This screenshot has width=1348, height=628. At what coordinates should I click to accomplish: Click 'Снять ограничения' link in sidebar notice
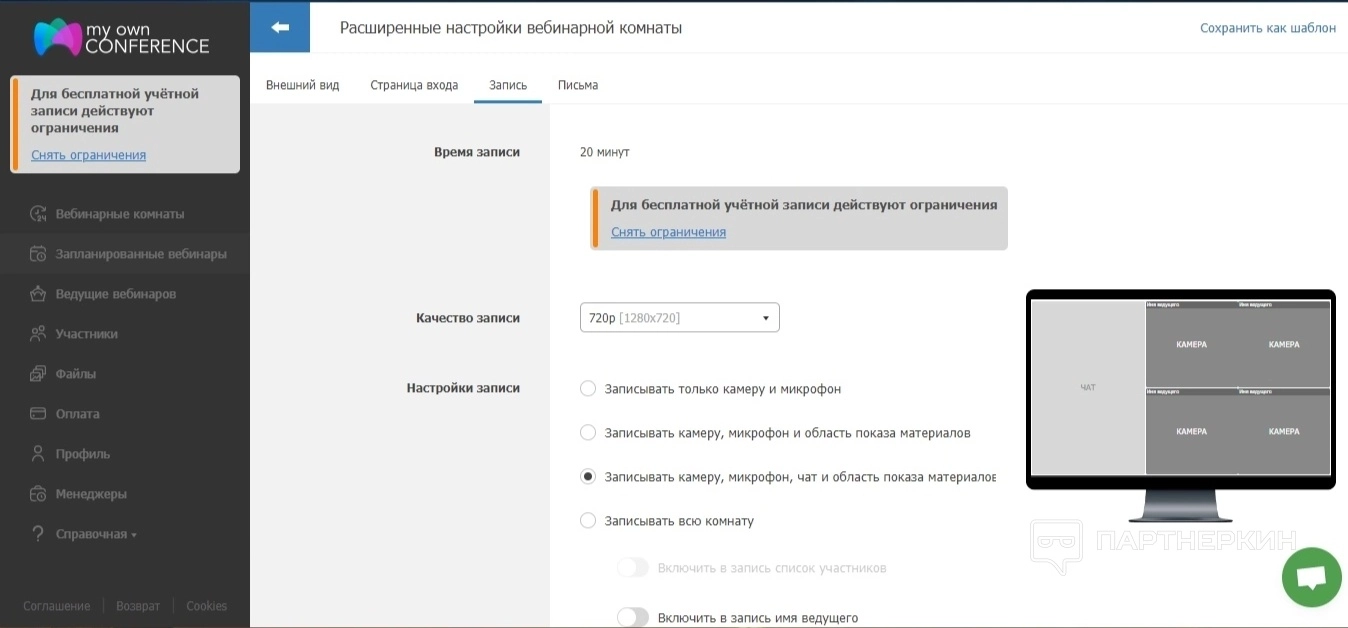pos(88,155)
